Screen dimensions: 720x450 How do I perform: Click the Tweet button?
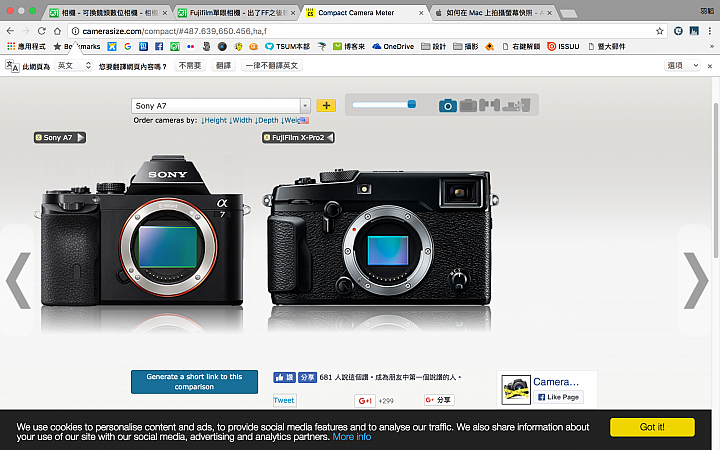[x=284, y=400]
